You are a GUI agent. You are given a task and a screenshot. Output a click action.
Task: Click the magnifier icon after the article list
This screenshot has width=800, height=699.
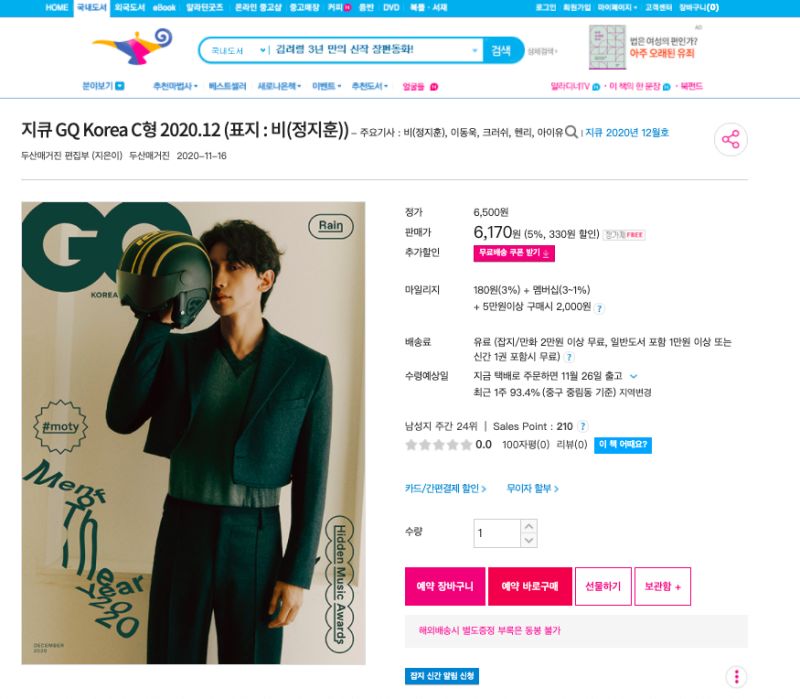(571, 132)
